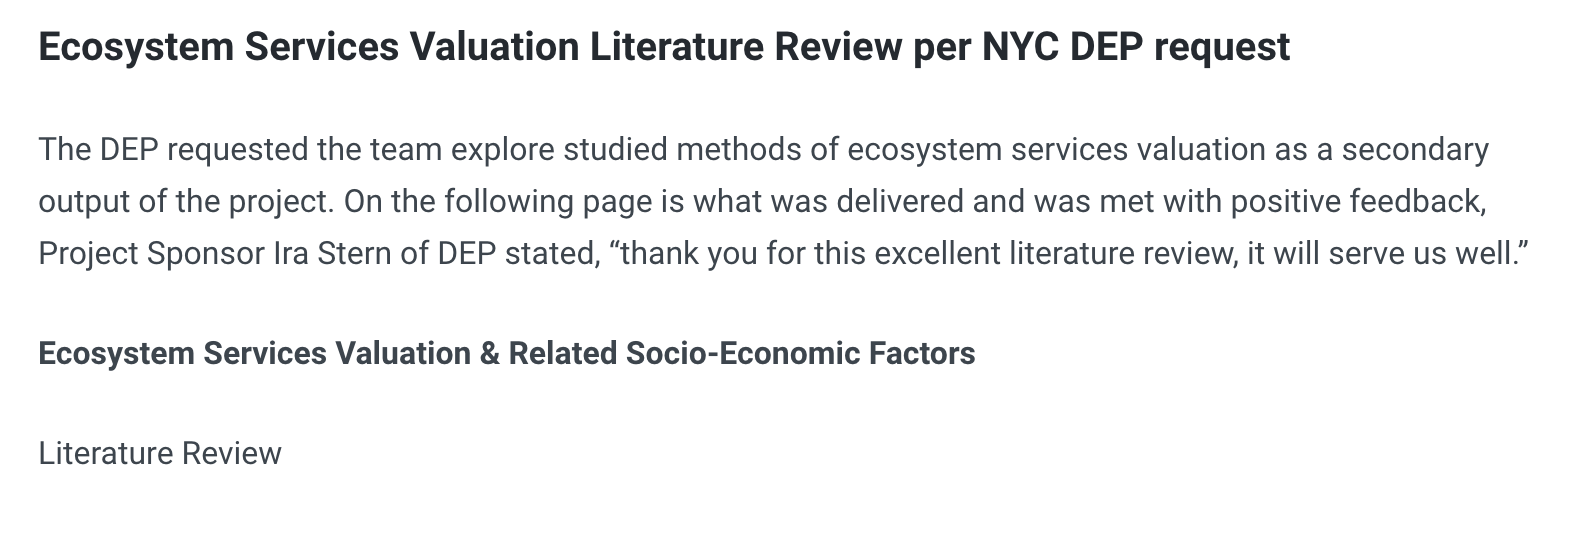Click the standalone 'Literature Review' line
This screenshot has width=1582, height=554.
click(160, 454)
